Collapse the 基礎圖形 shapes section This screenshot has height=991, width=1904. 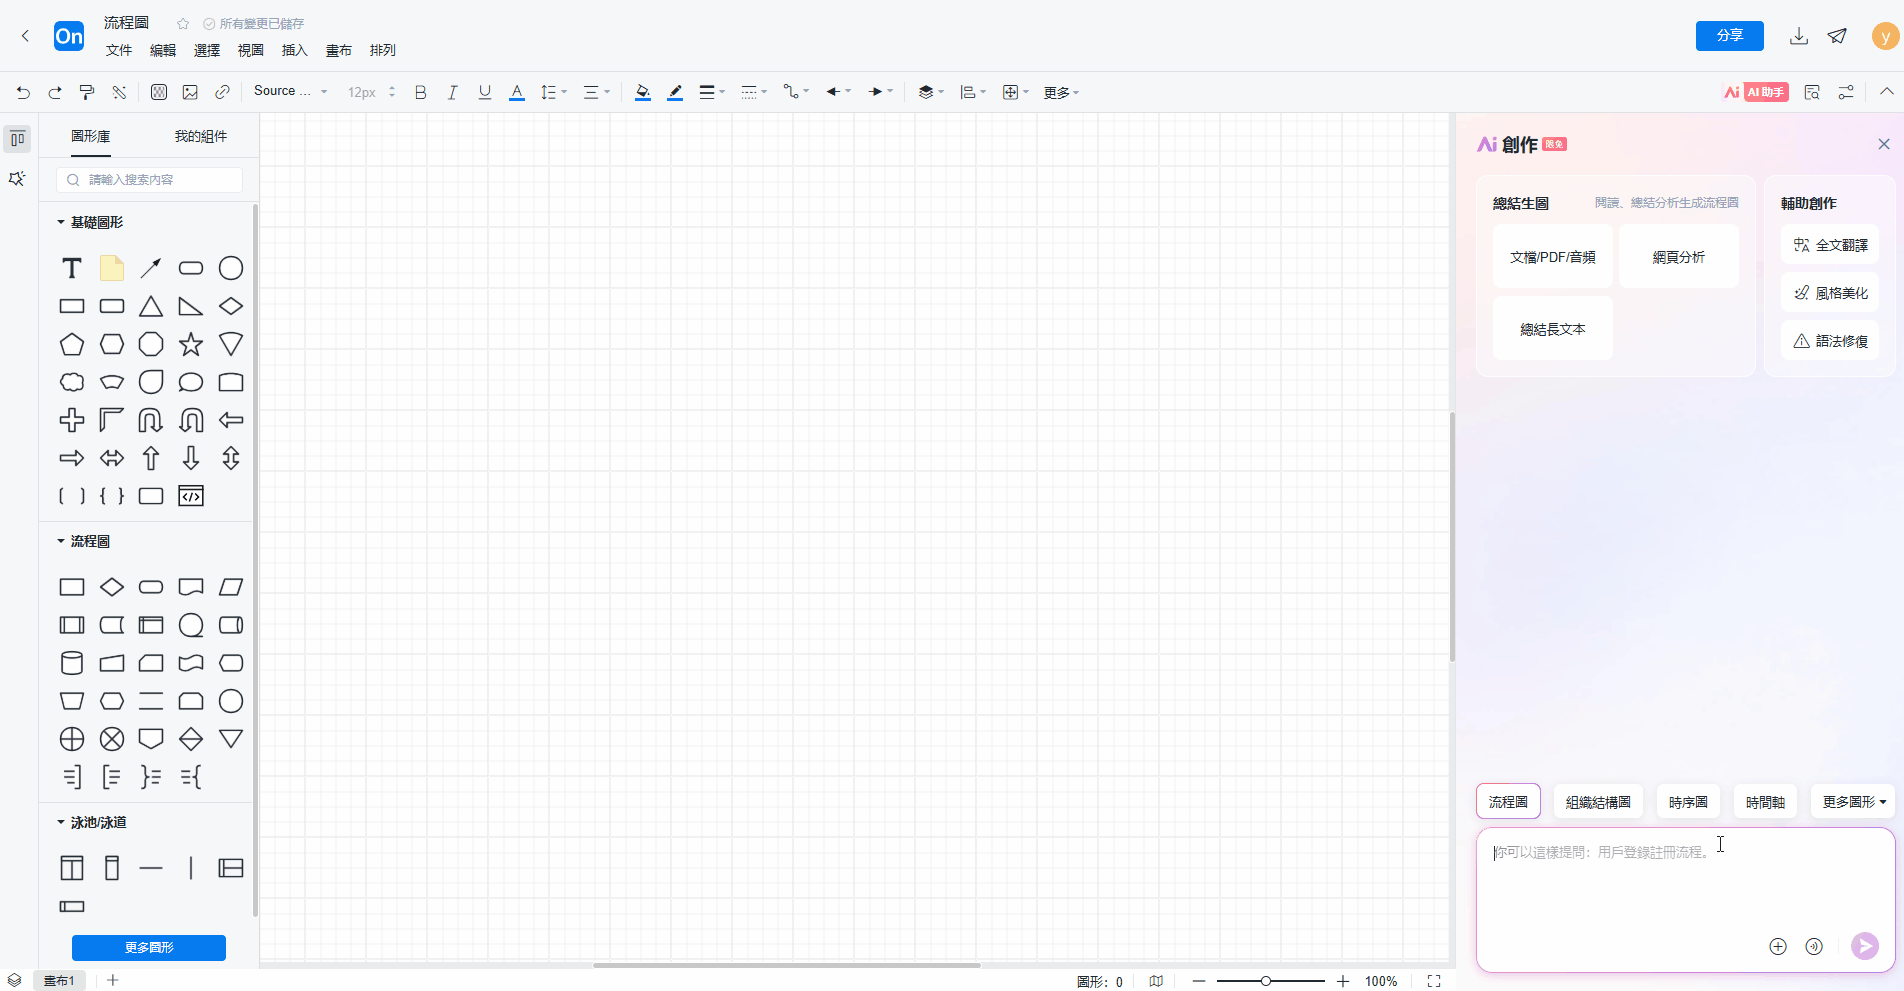click(x=61, y=222)
